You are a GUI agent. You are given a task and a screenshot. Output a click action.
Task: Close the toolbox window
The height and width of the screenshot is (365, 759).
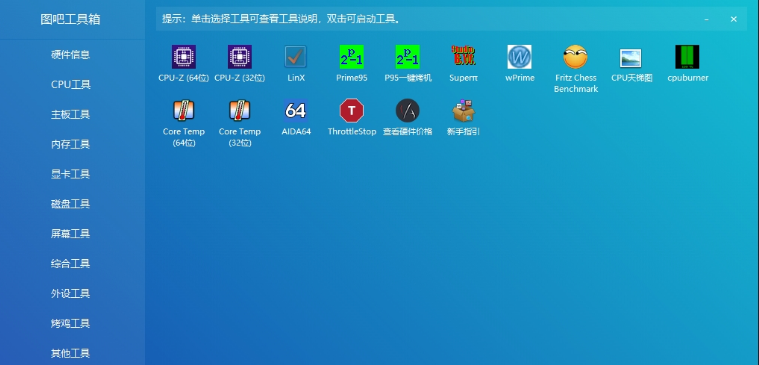(734, 19)
